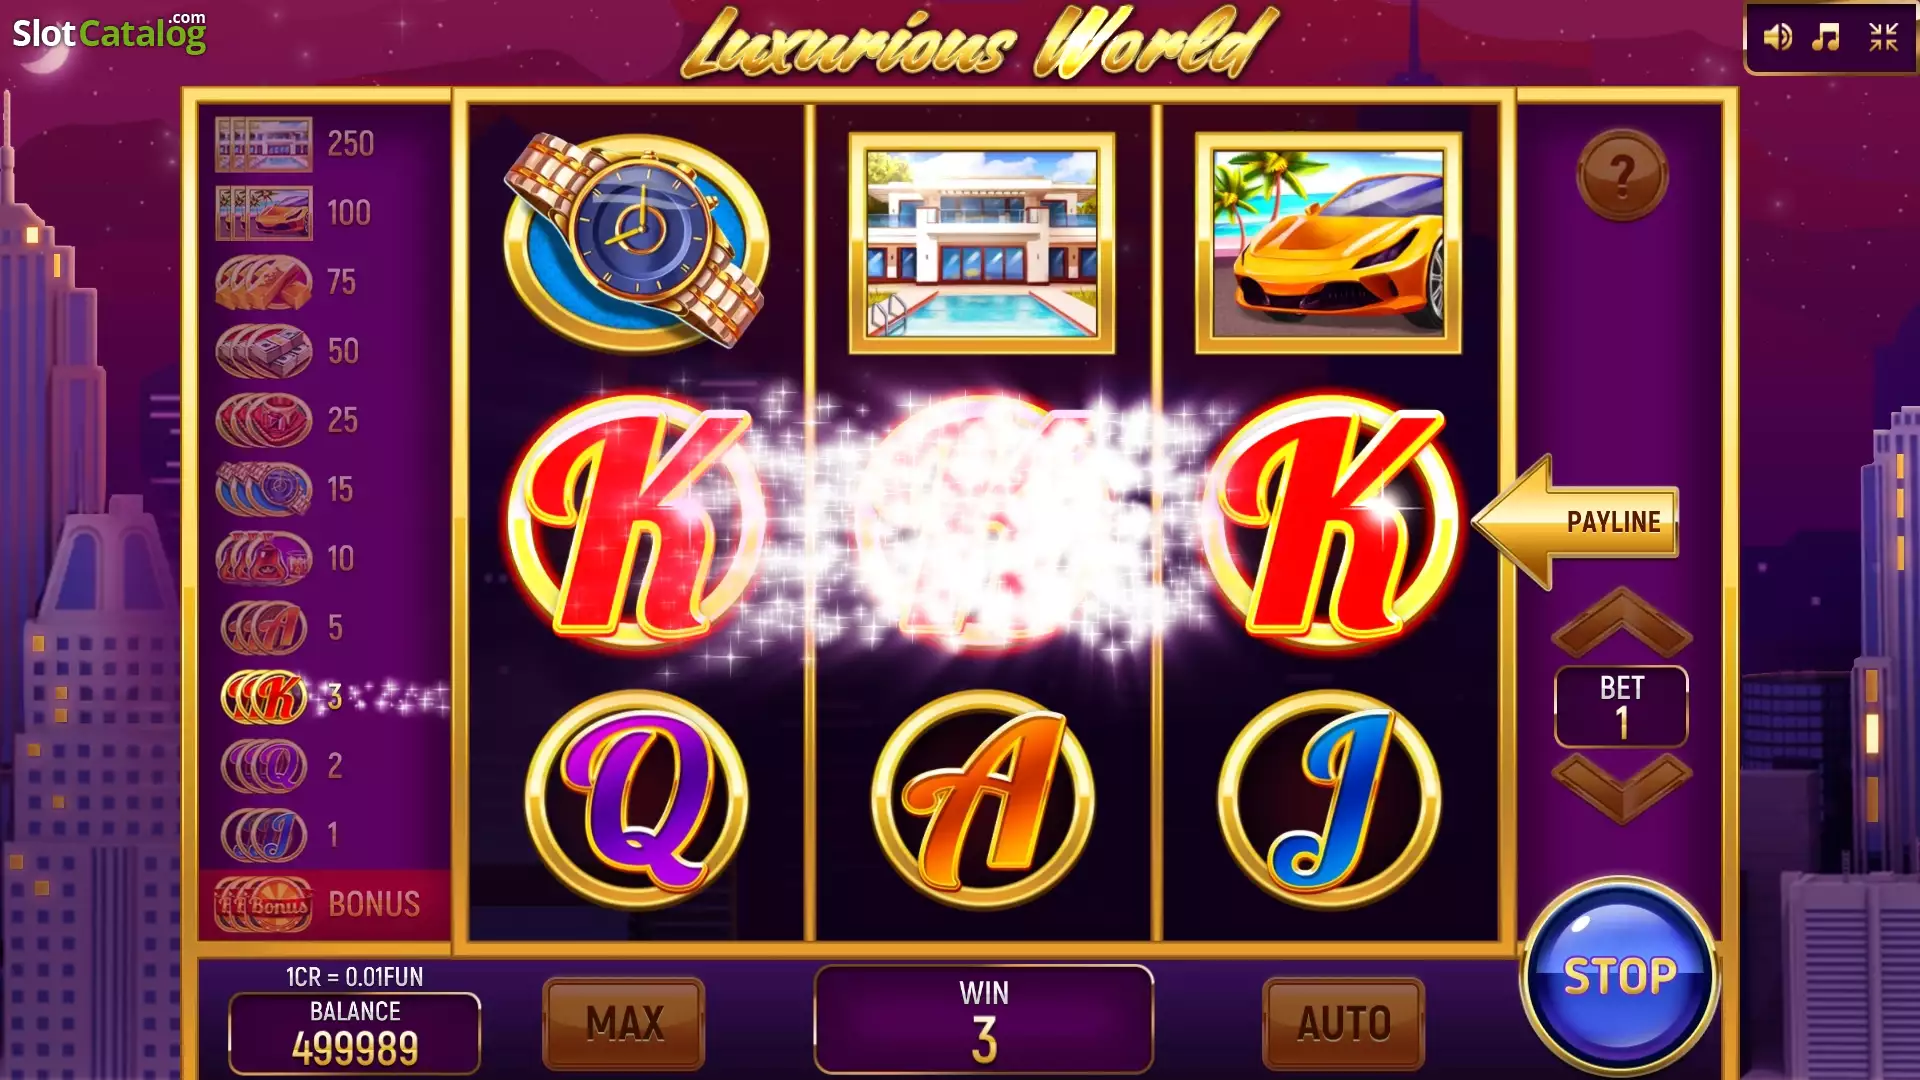This screenshot has height=1080, width=1920.
Task: Increase bet with the up chevron
Action: pyautogui.click(x=1621, y=622)
